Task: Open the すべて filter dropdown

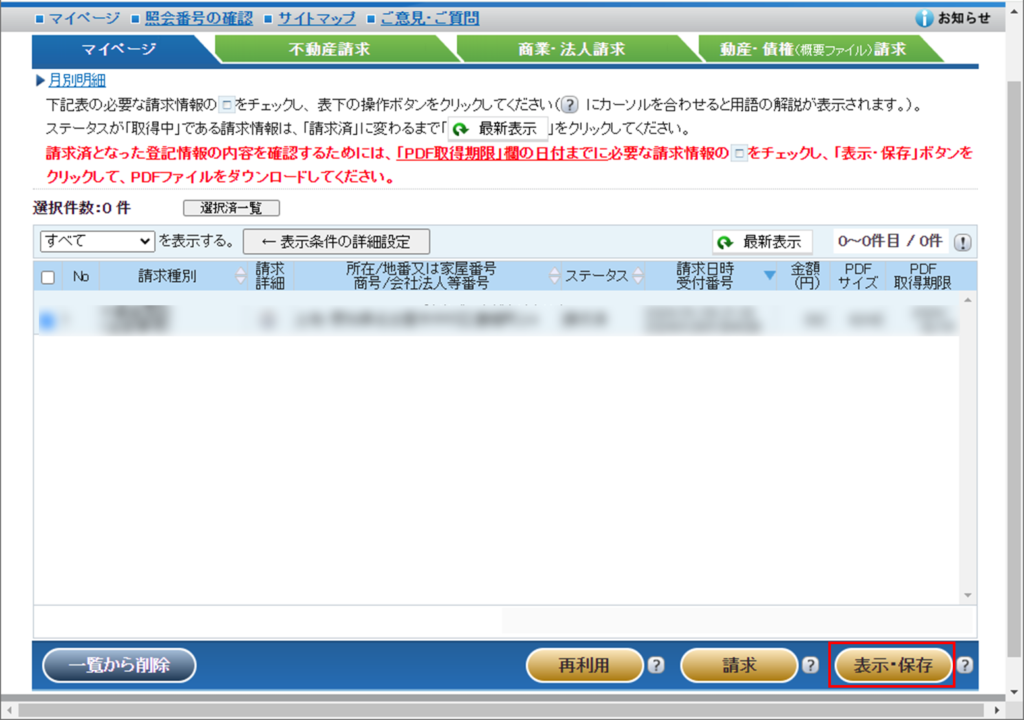Action: pos(96,241)
